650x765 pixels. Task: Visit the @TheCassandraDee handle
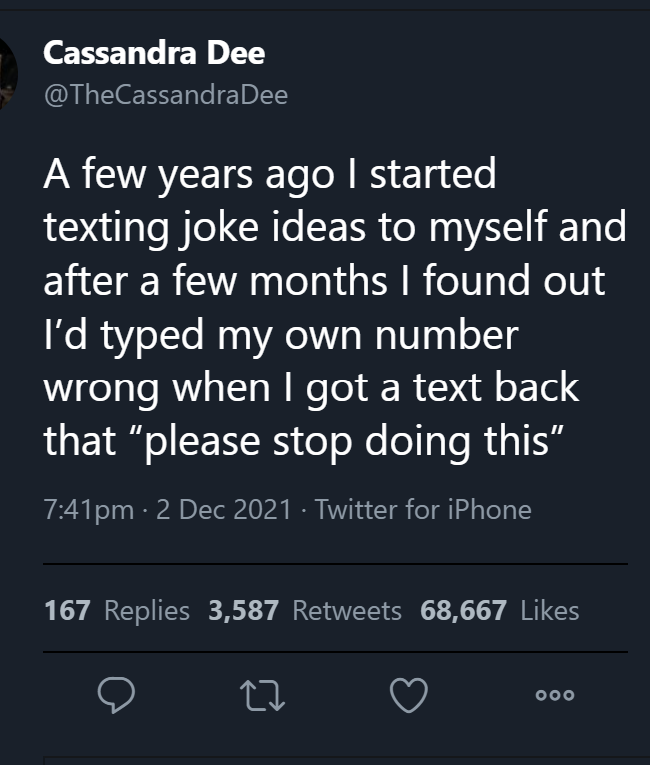coord(165,96)
